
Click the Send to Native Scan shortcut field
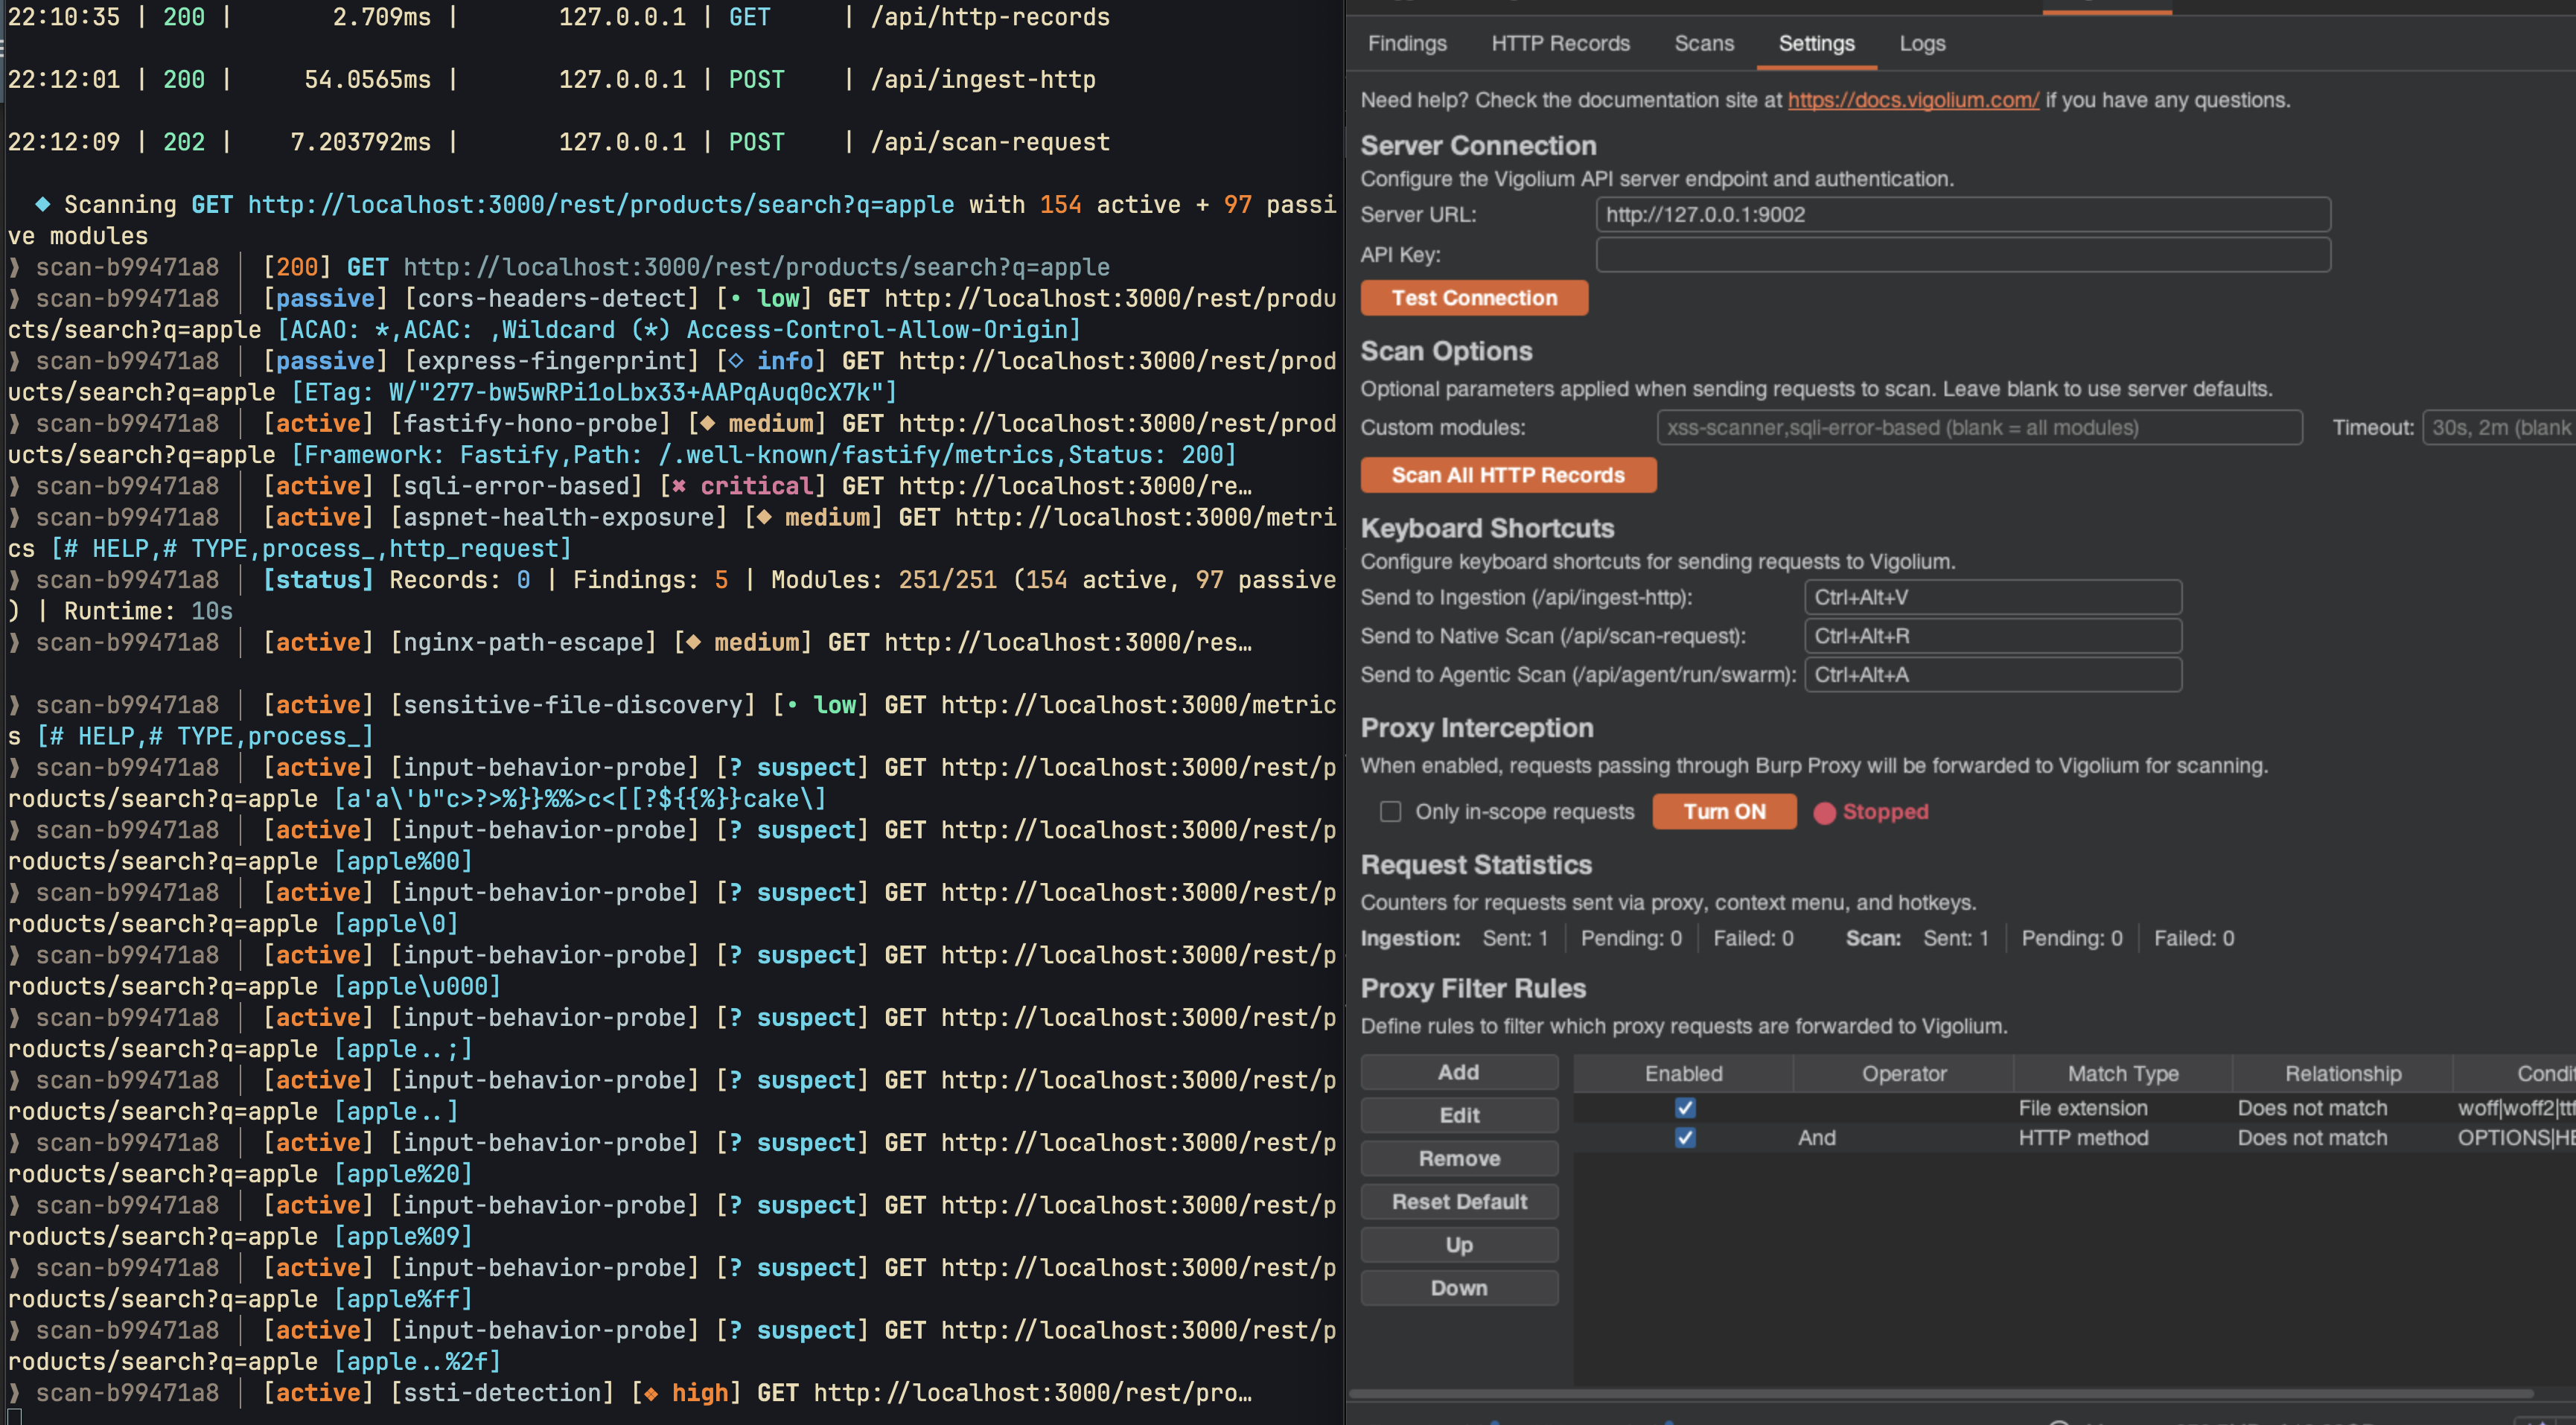pyautogui.click(x=1992, y=636)
